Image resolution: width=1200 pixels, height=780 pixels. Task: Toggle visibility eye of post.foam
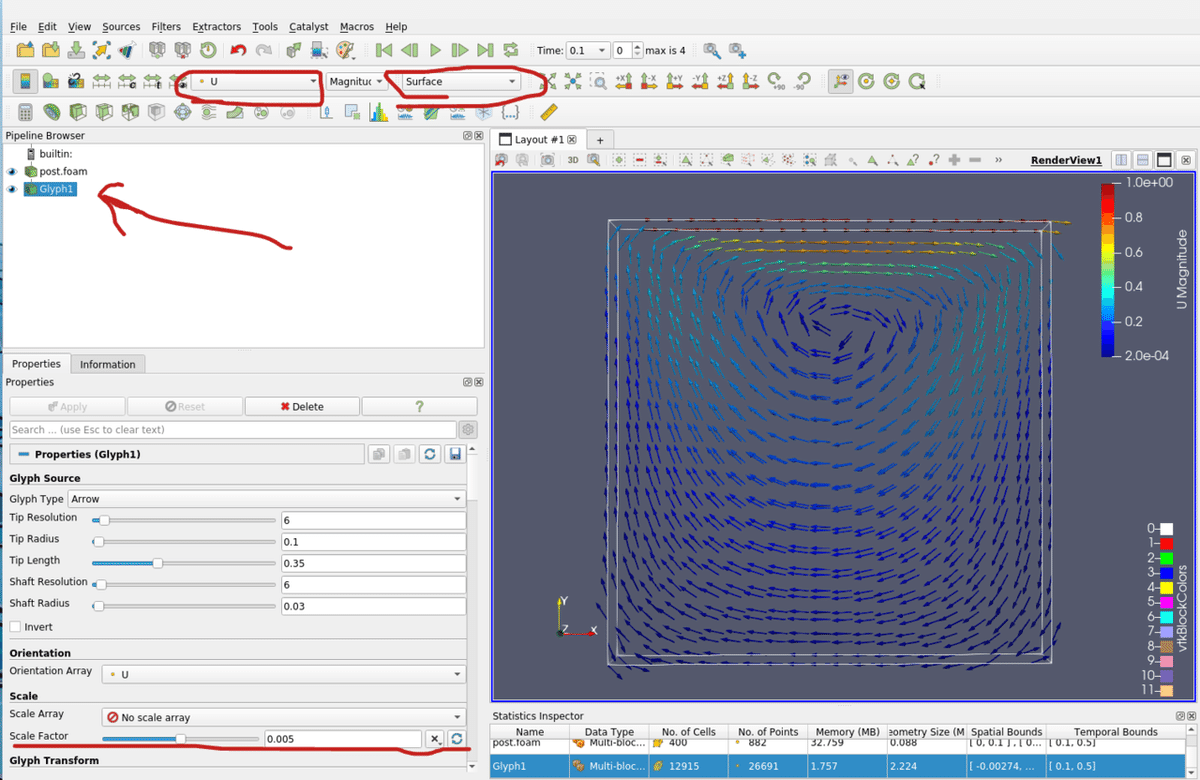[x=12, y=171]
